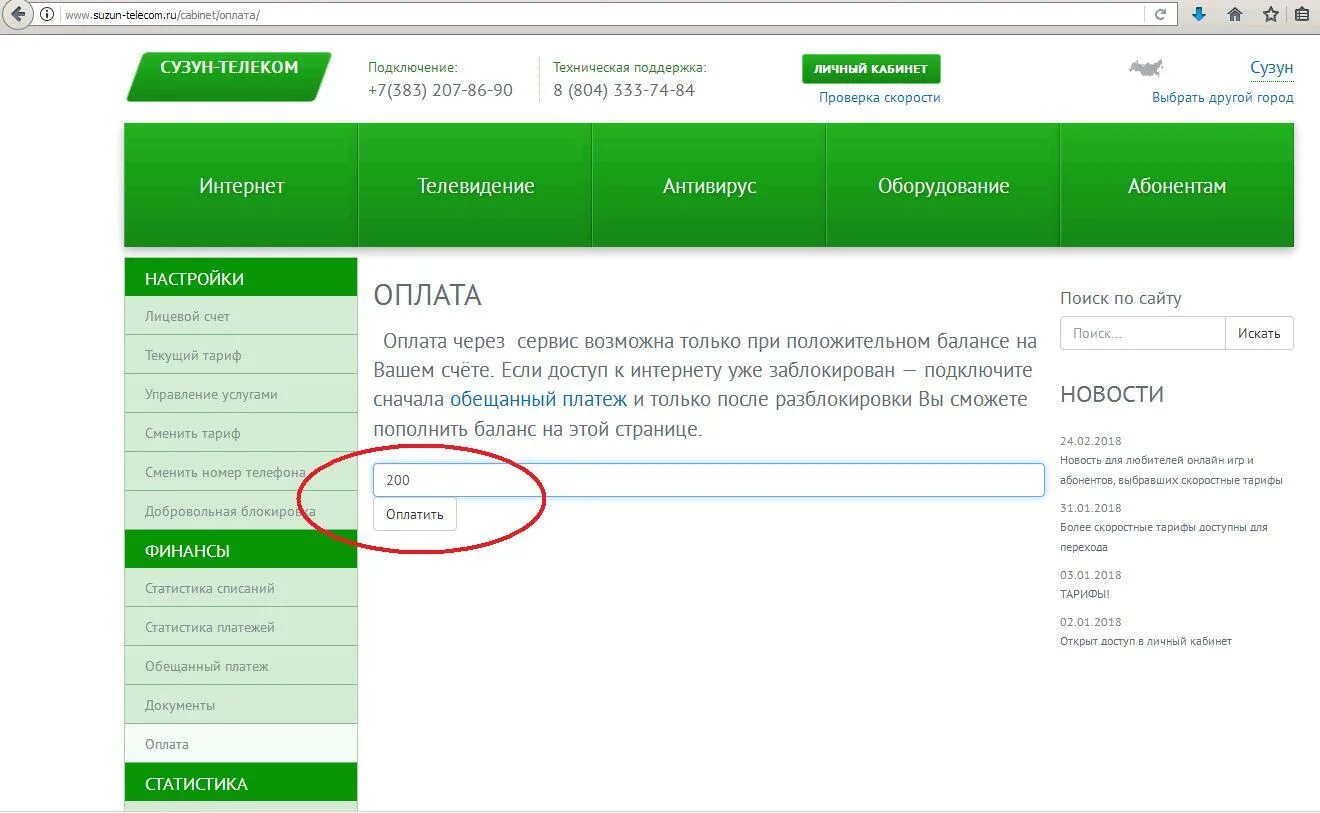
Task: Open the Телевидение menu section
Action: [475, 185]
